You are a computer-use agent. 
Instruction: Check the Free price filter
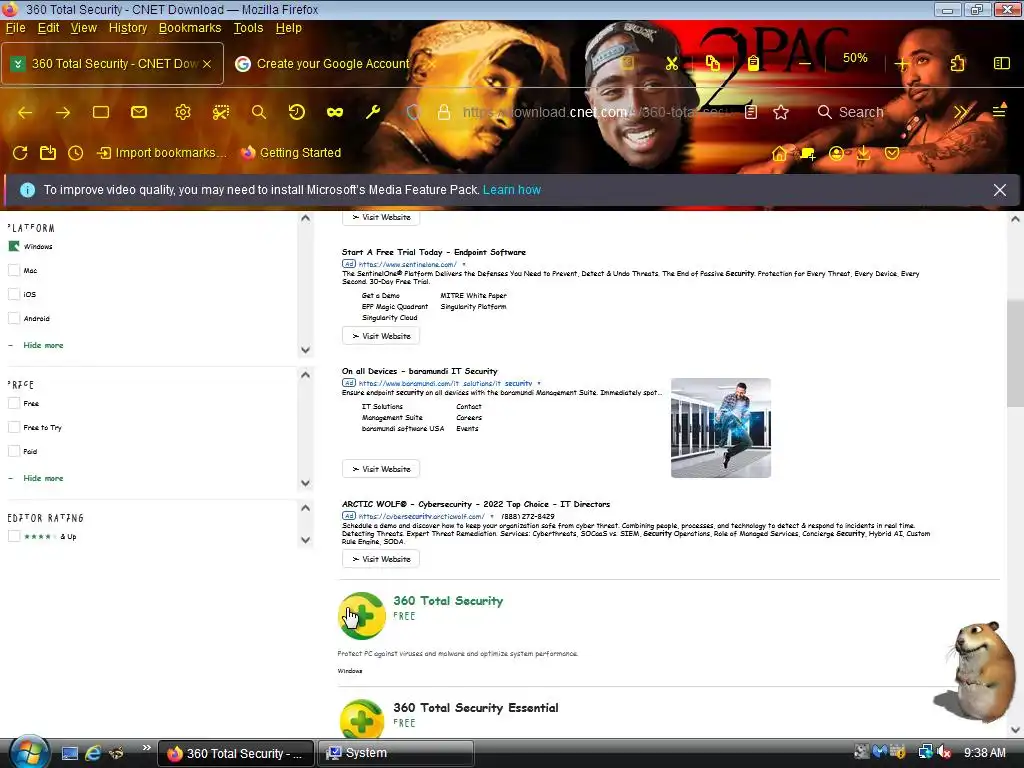tap(14, 404)
